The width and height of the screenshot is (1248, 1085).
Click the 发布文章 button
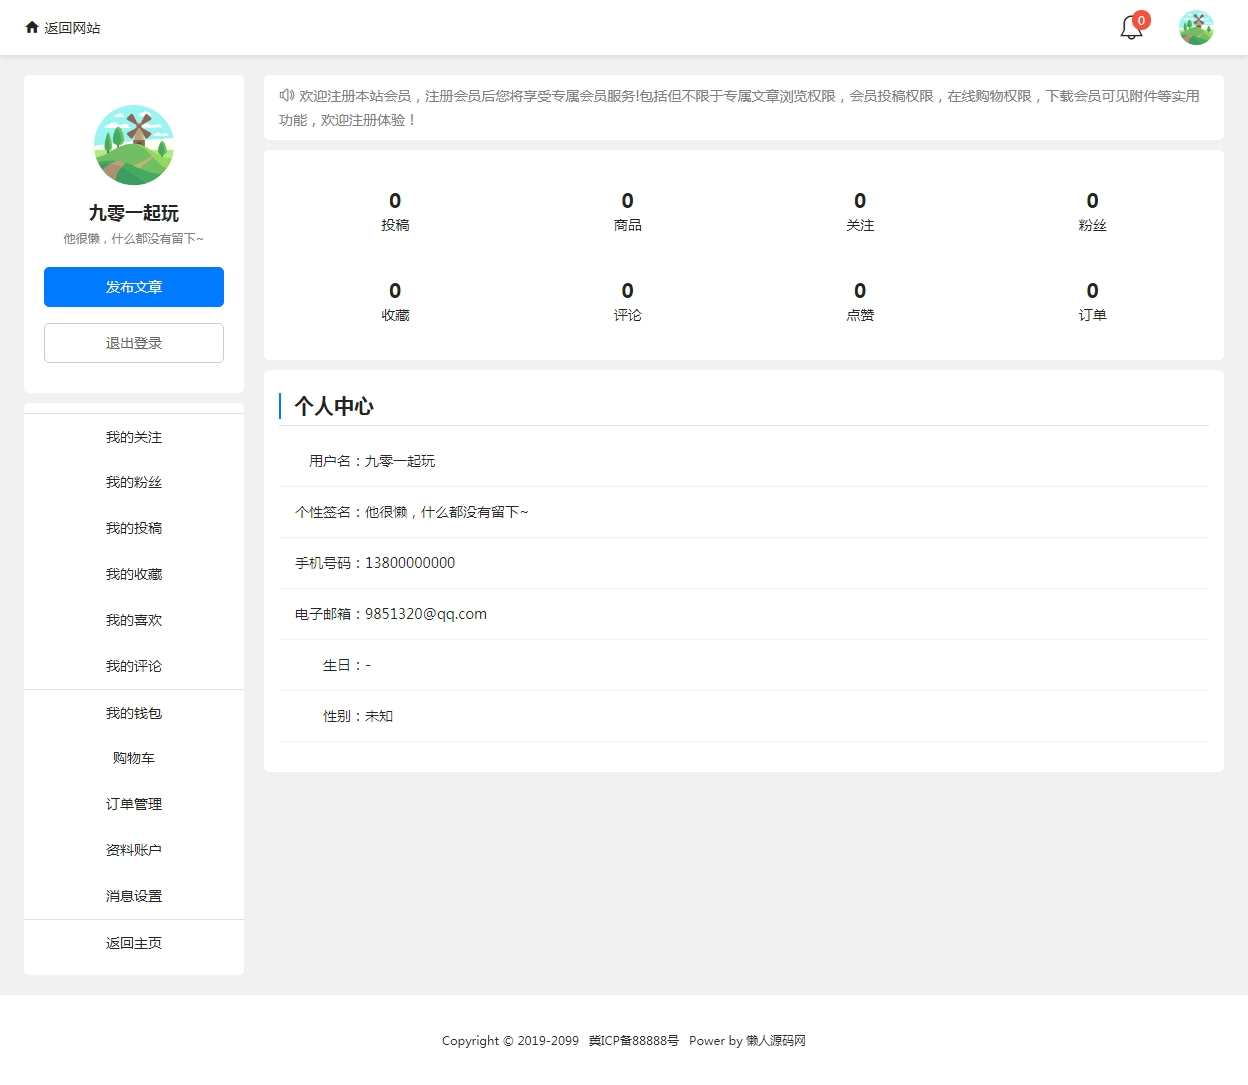tap(133, 287)
